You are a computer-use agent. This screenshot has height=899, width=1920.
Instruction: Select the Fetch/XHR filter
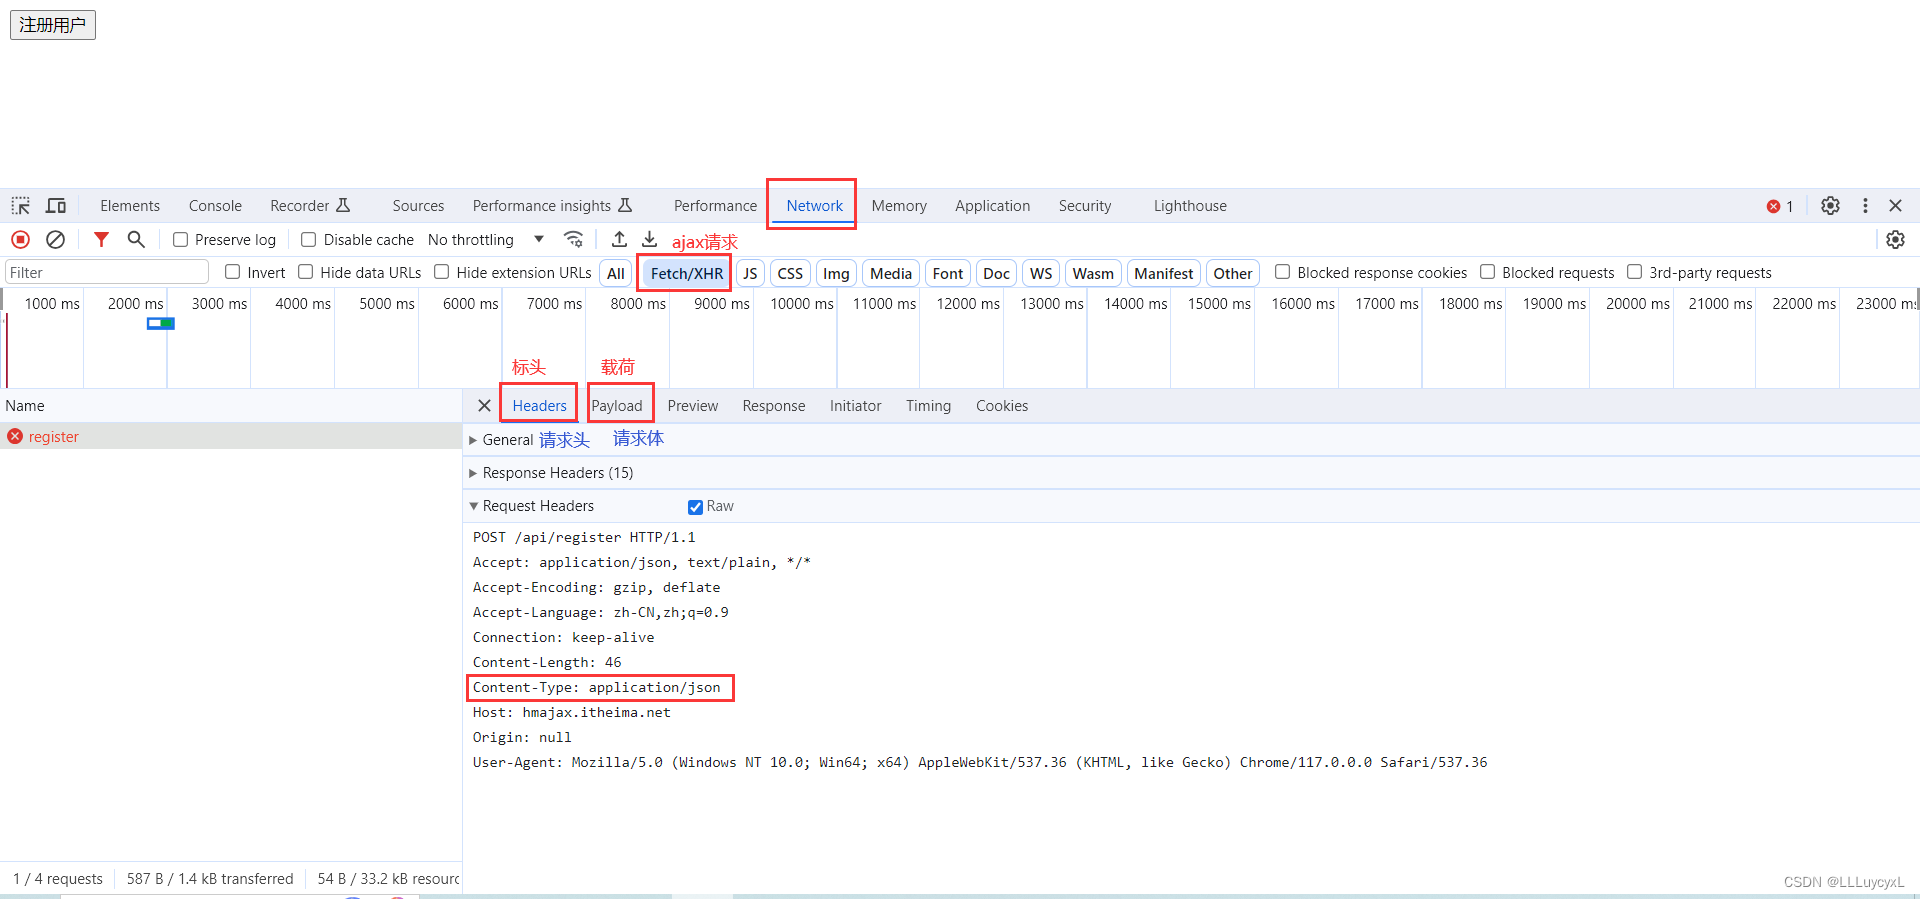click(686, 273)
